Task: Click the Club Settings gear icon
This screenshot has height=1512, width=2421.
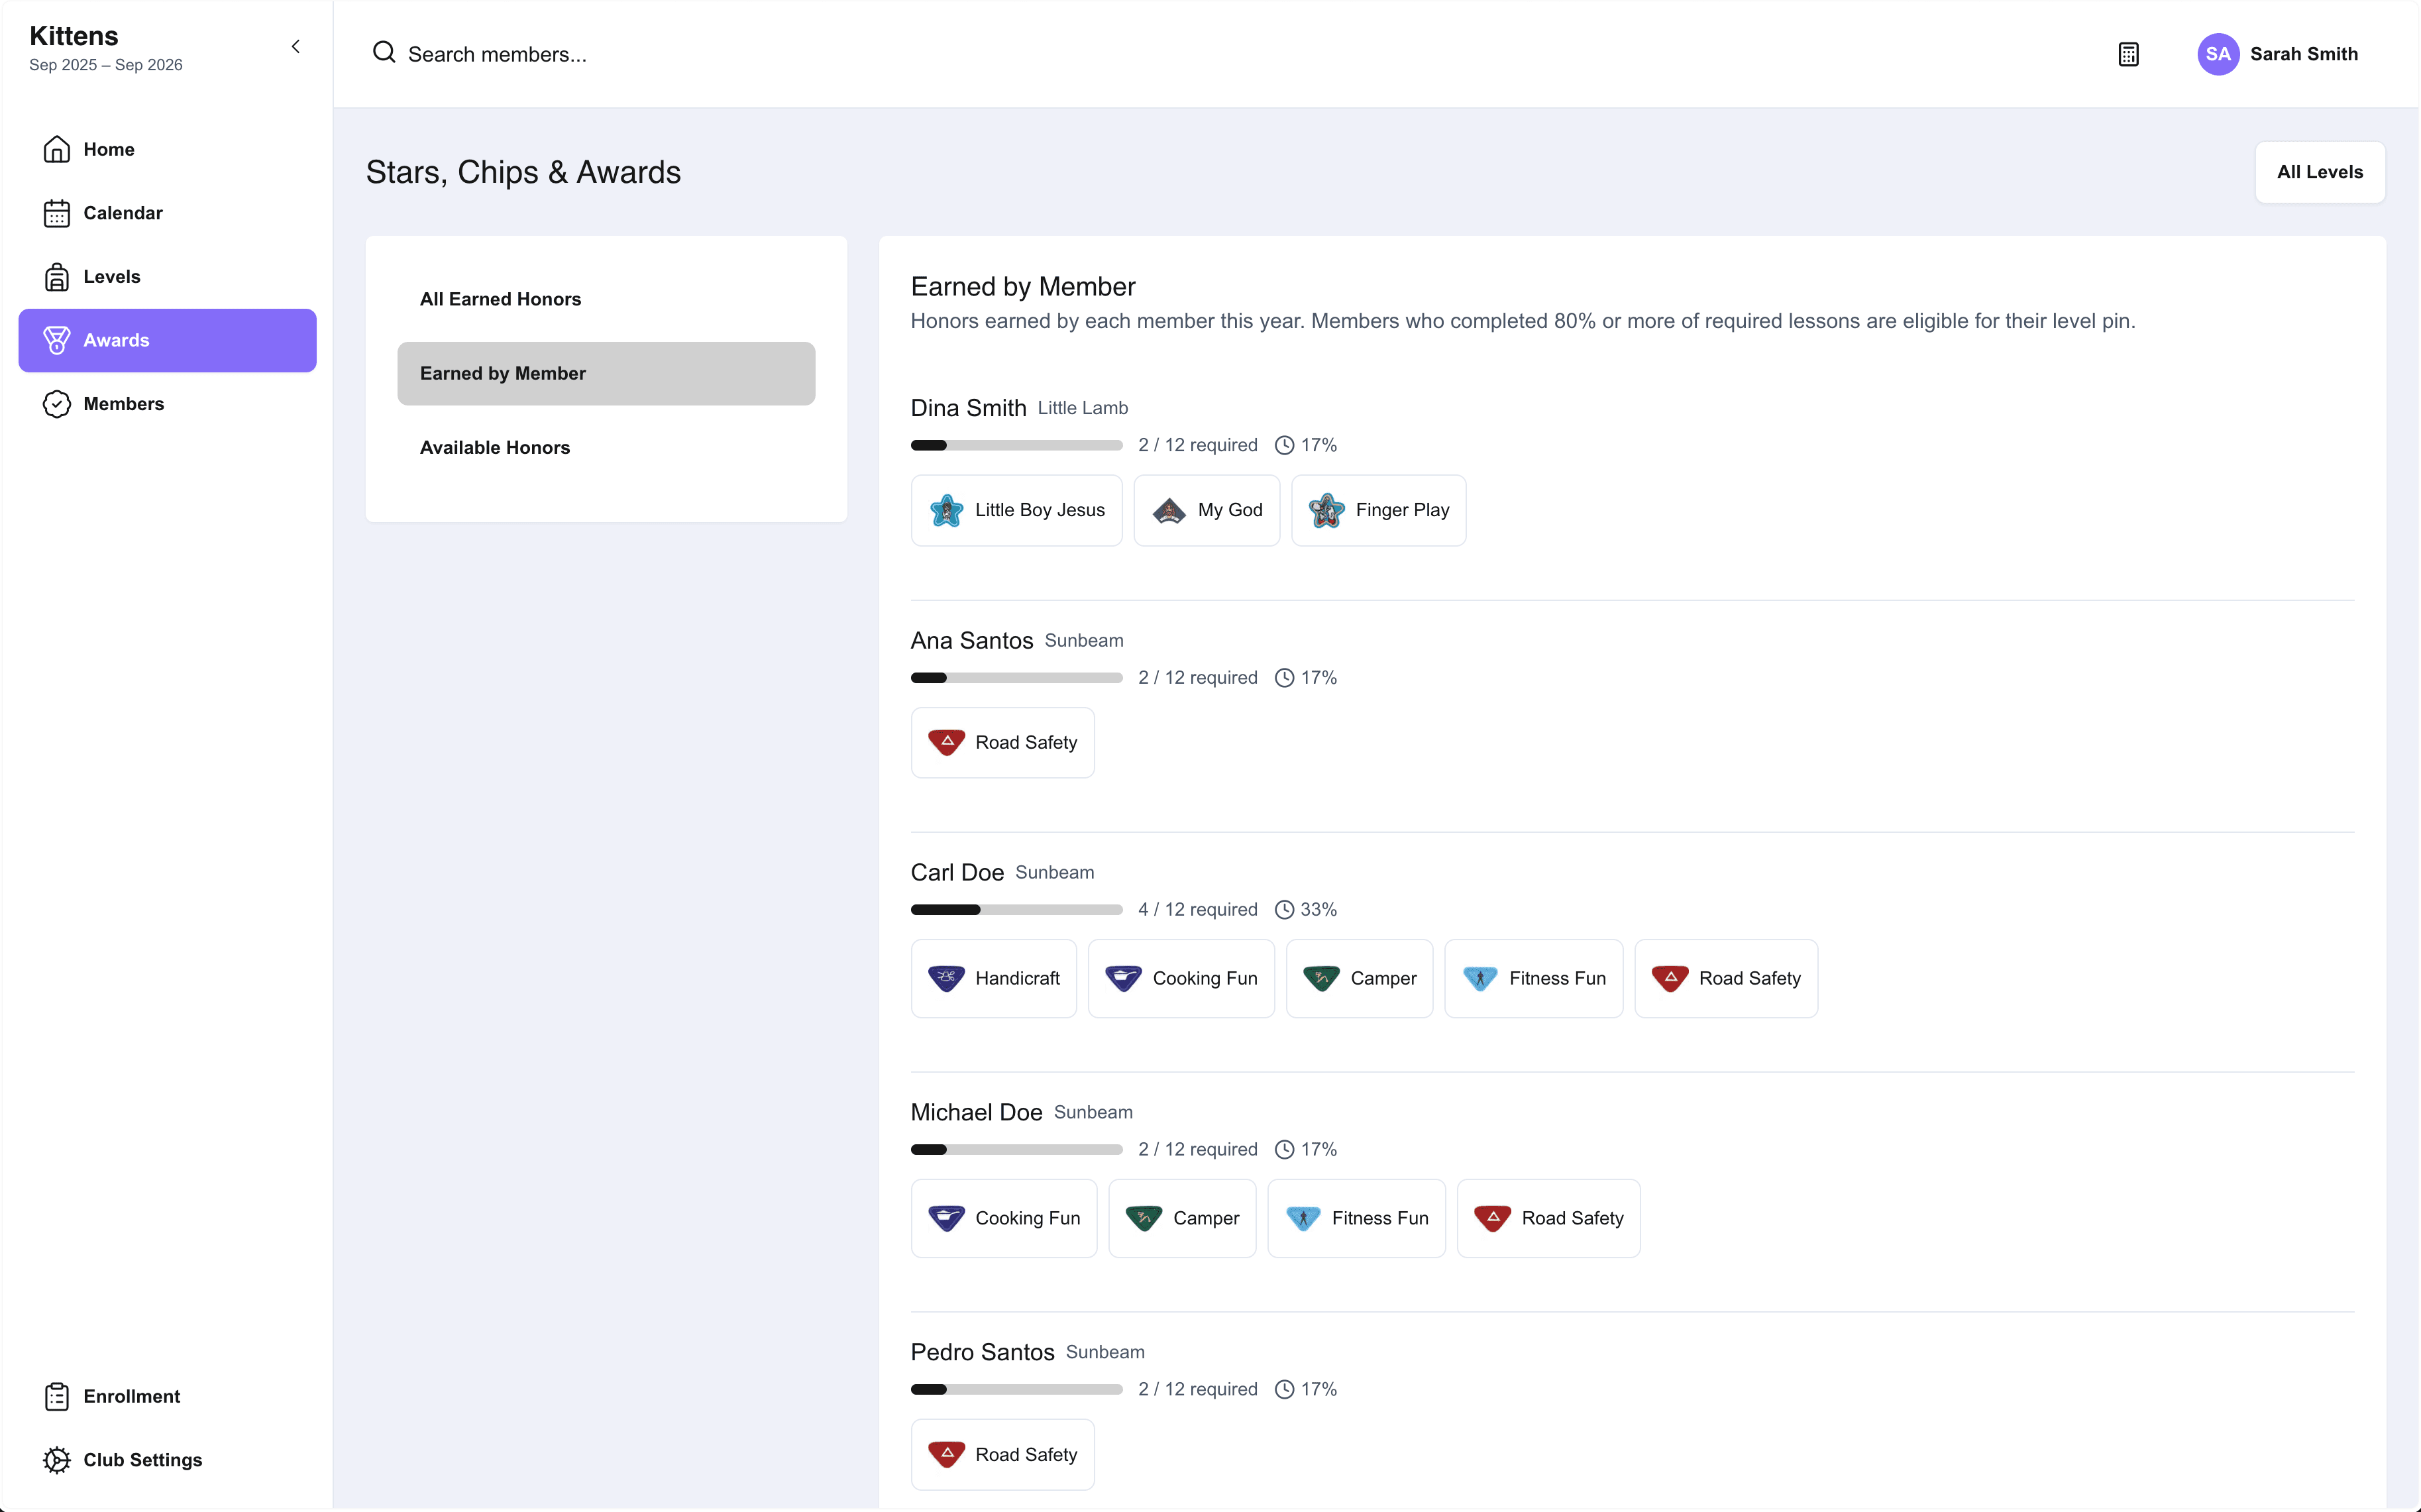Action: [x=57, y=1460]
